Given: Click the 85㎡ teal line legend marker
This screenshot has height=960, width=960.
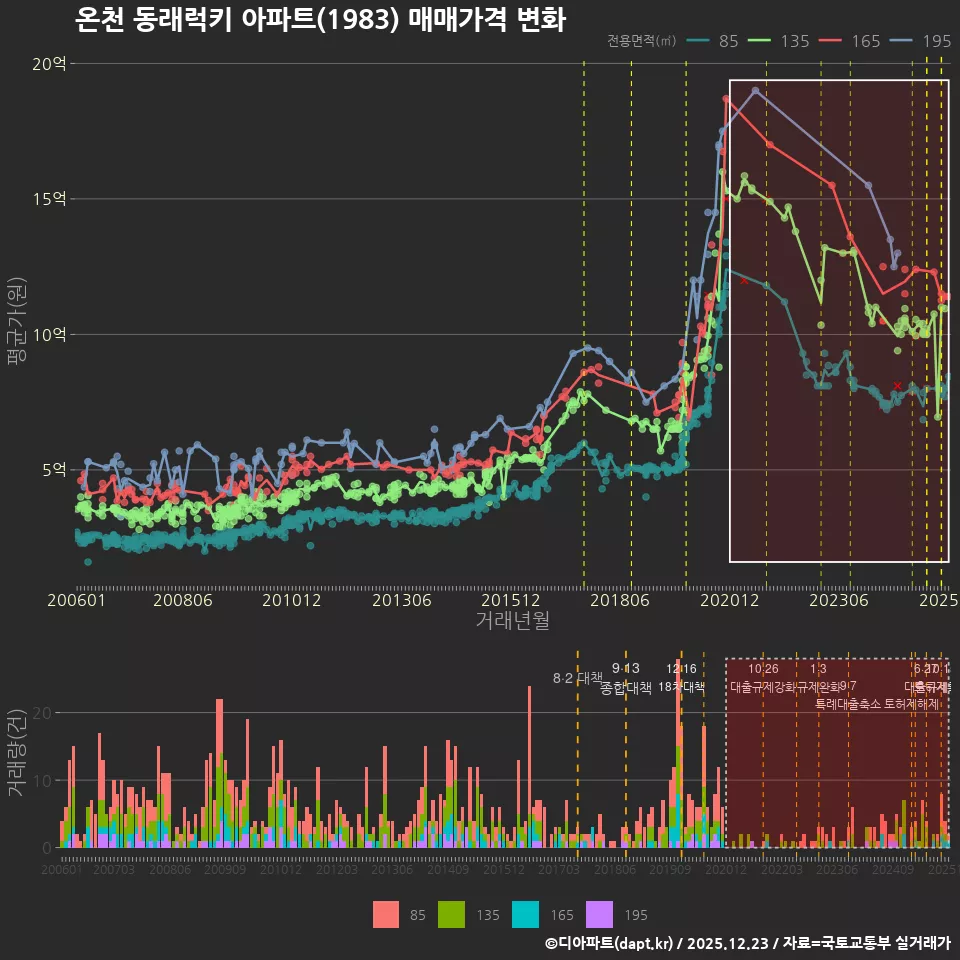Looking at the screenshot, I should coord(698,41).
